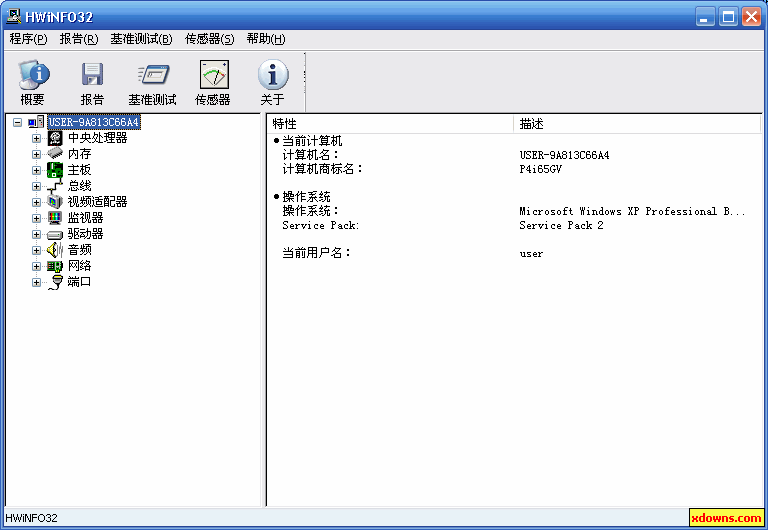This screenshot has height=530, width=768.
Task: Open the 程序(P) menu
Action: (x=28, y=39)
